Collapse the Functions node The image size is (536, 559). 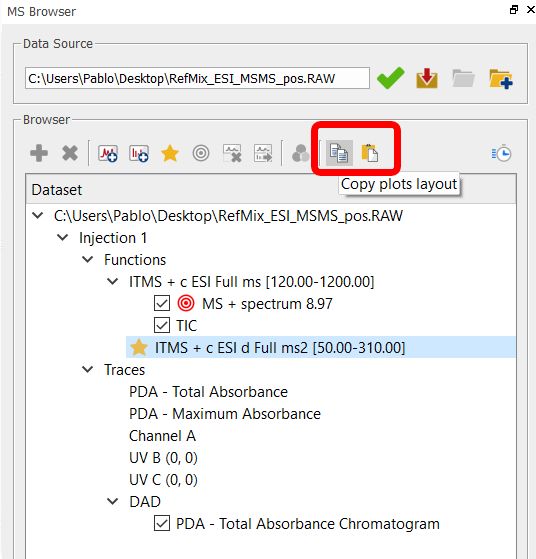point(87,260)
